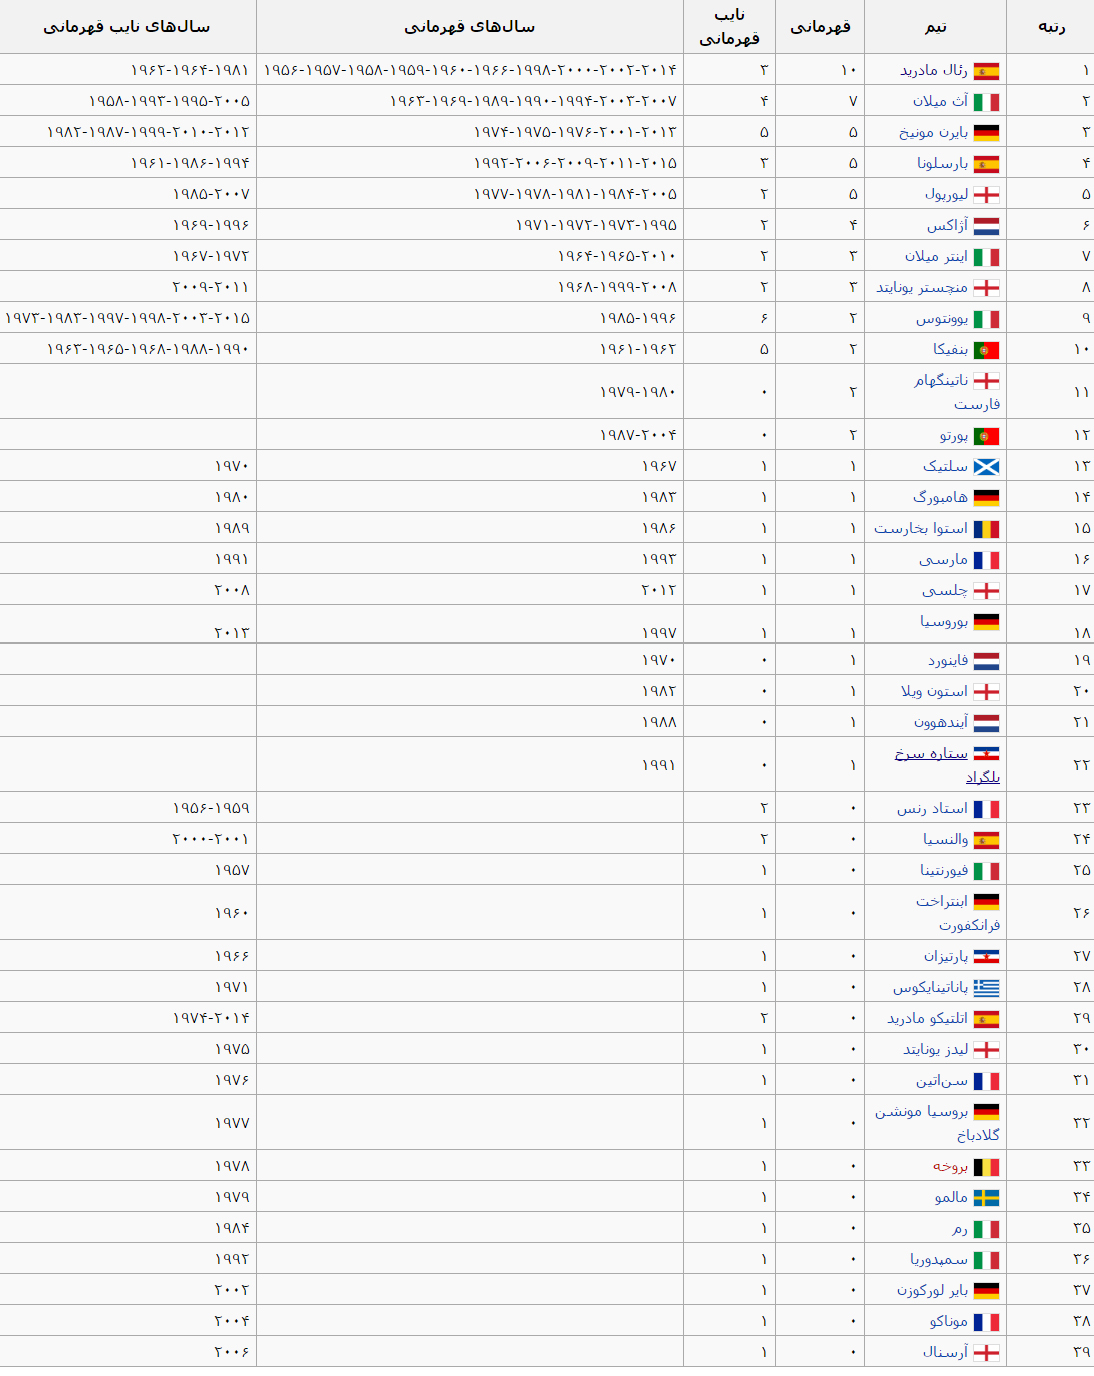Select the سال‌های قهرمانی column header
This screenshot has width=1094, height=1376.
point(470,27)
